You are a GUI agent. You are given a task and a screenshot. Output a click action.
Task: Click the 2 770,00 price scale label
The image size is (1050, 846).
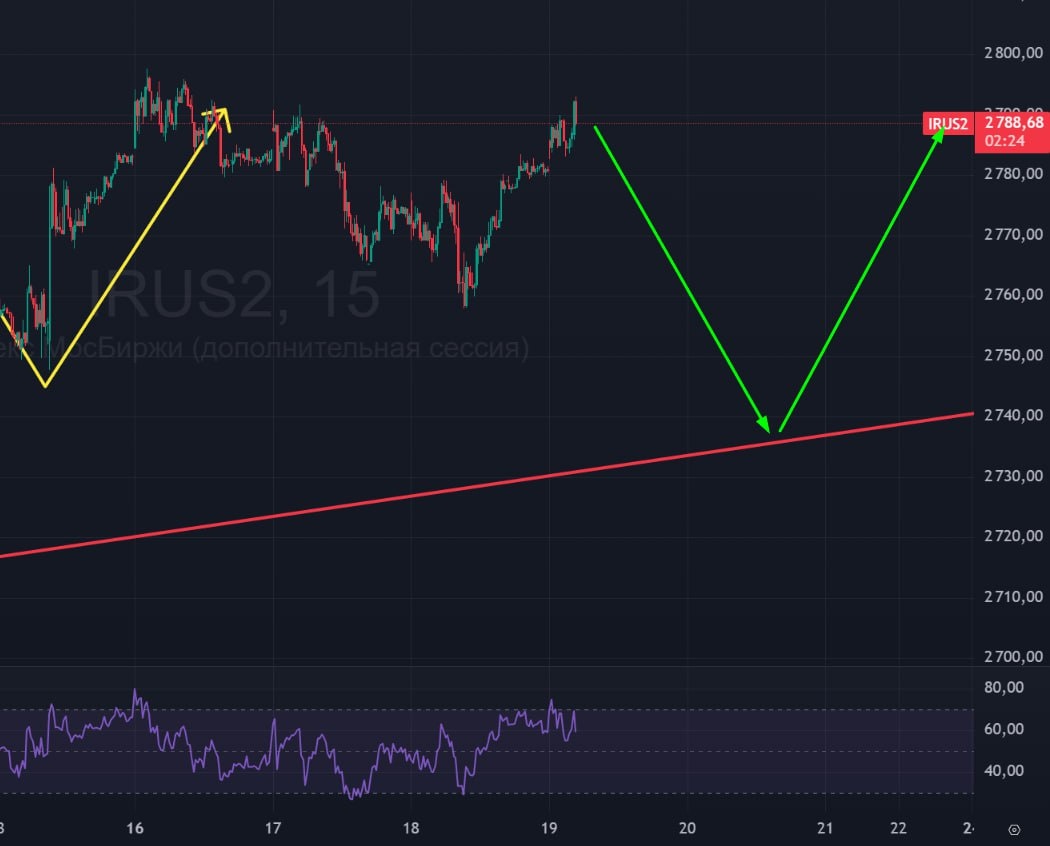[1013, 234]
